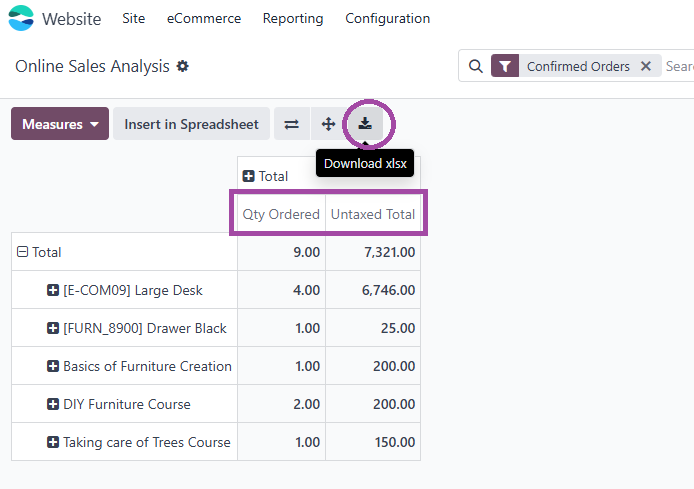Click the Expand all move icon

pos(328,124)
